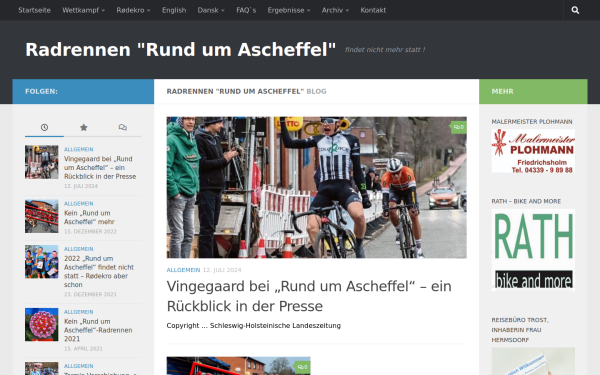The height and width of the screenshot is (375, 600).
Task: Click the featured cyclist finish-line image
Action: (316, 188)
